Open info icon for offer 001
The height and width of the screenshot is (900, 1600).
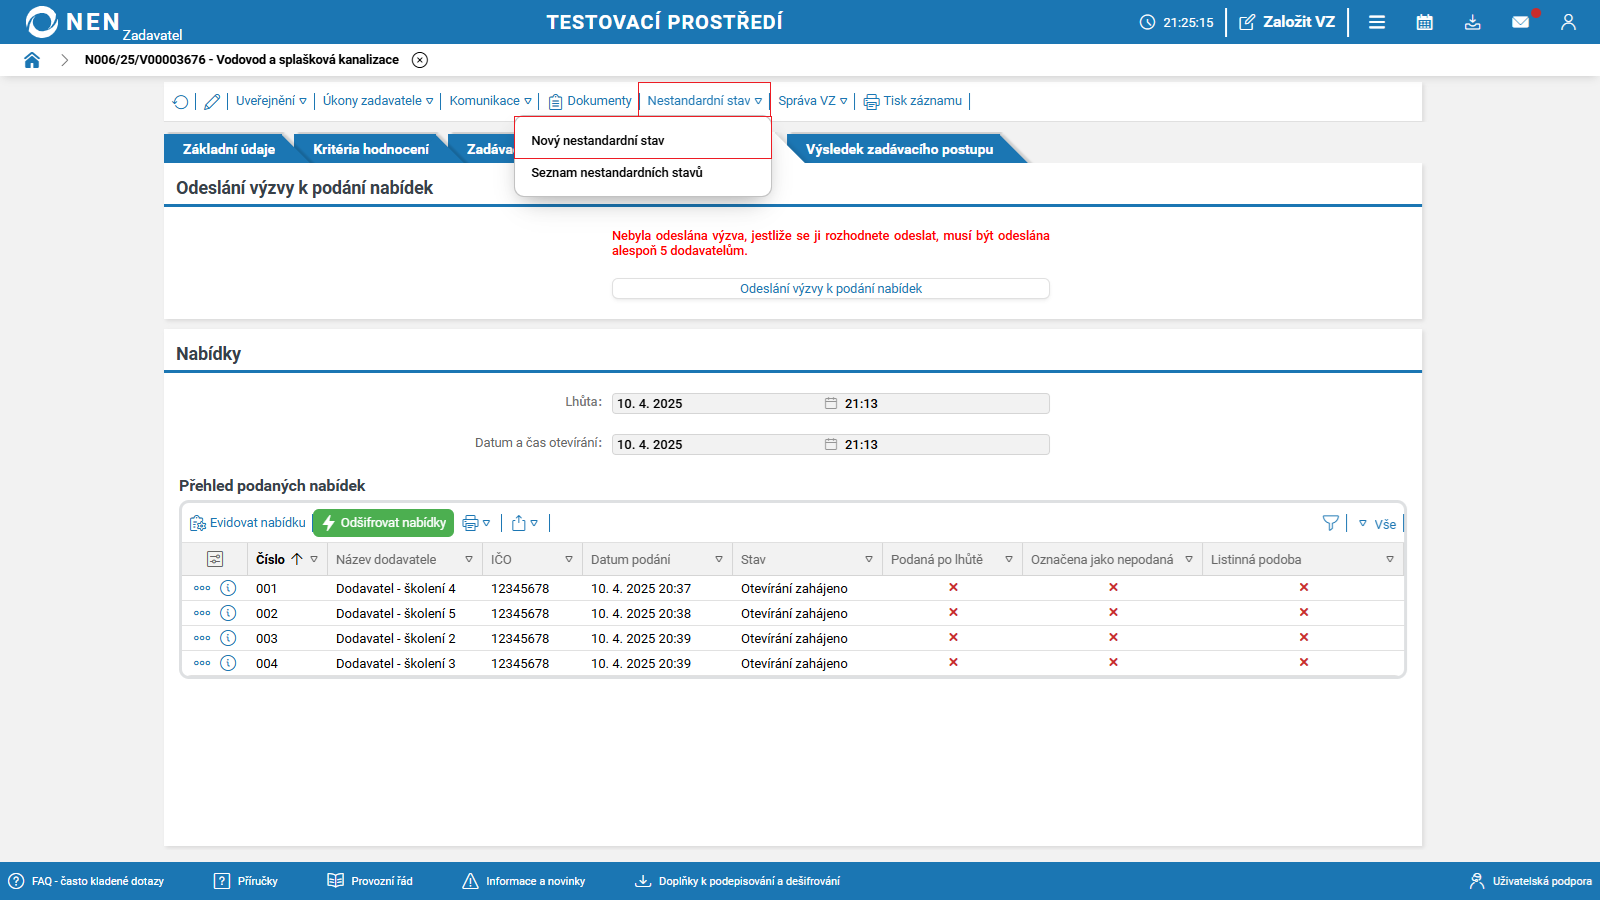[228, 588]
